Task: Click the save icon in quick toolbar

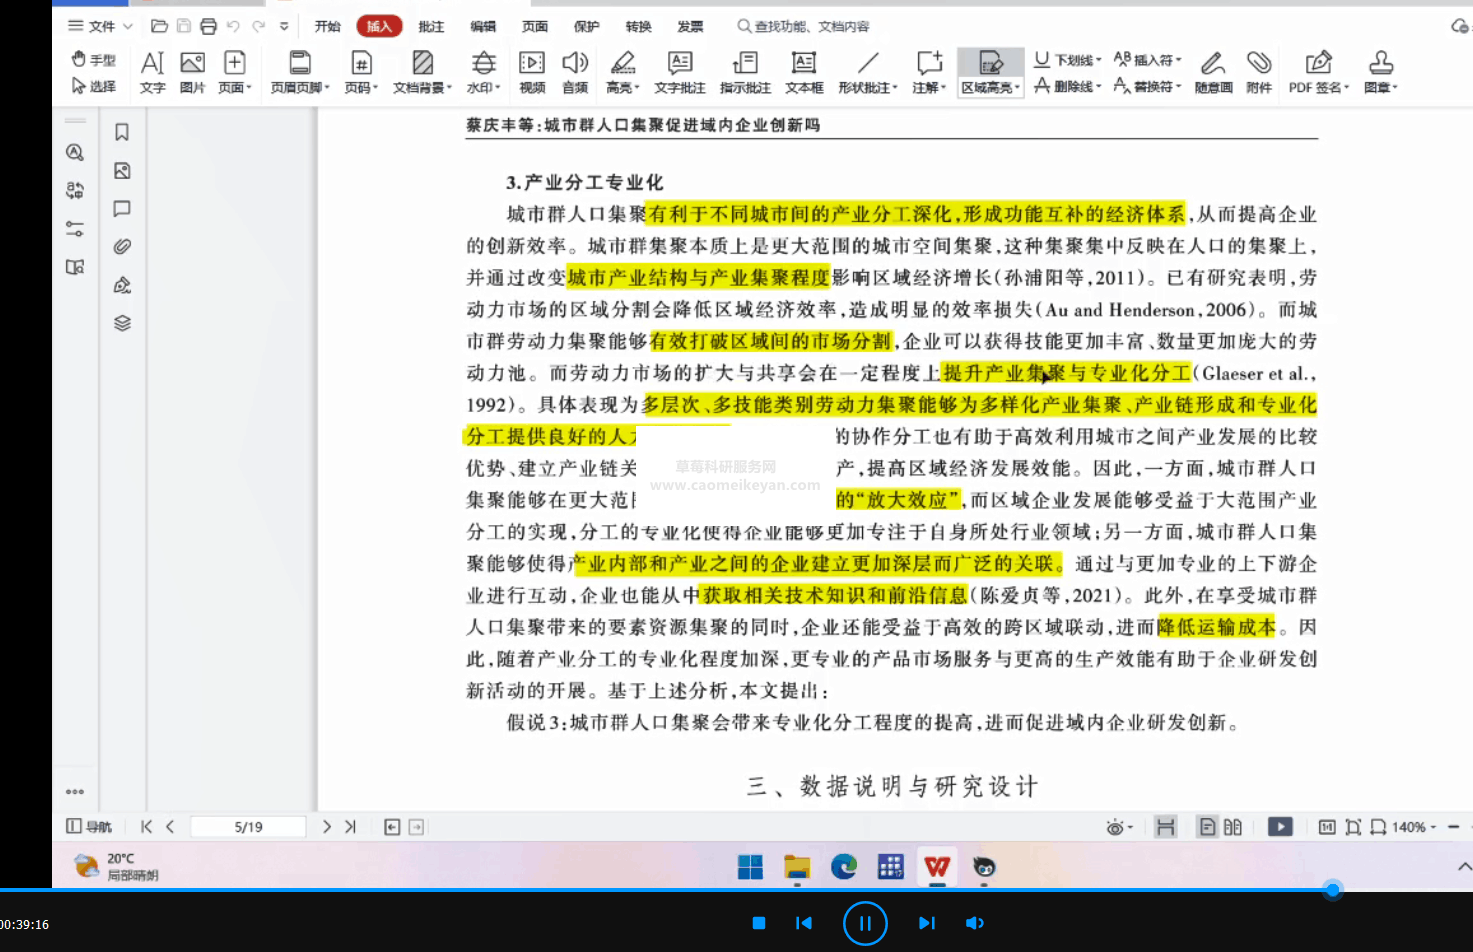Action: point(183,26)
